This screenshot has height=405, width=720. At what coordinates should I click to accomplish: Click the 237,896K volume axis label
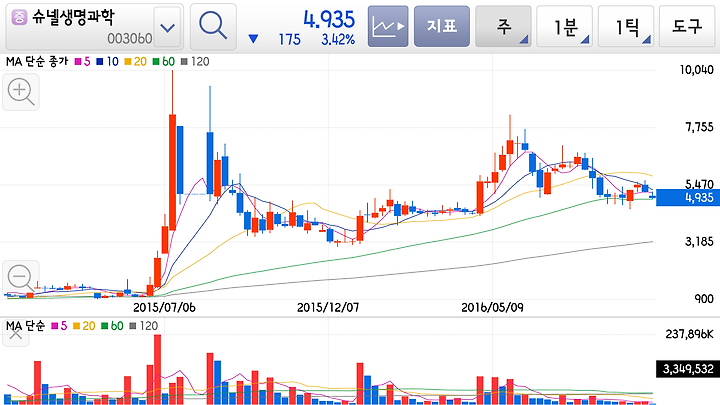pyautogui.click(x=689, y=334)
